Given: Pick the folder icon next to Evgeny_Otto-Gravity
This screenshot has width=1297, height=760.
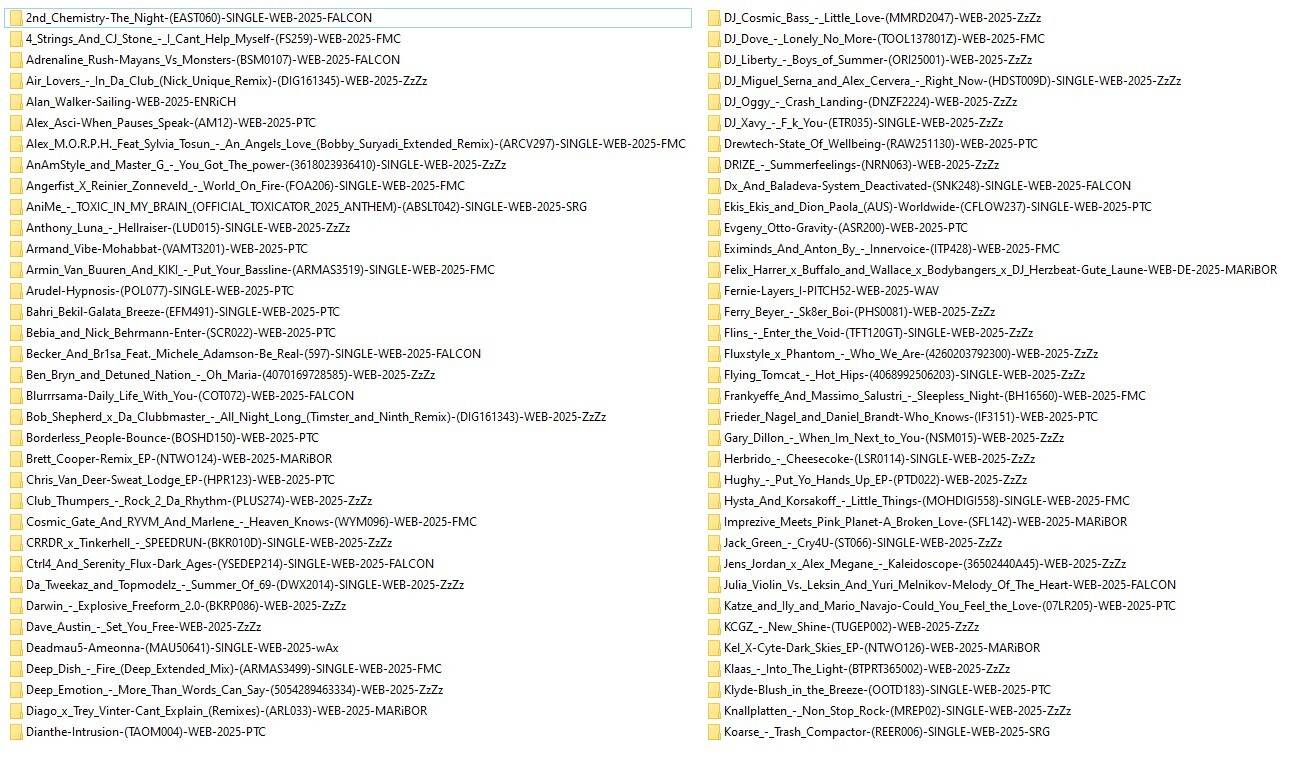Looking at the screenshot, I should click(x=714, y=228).
